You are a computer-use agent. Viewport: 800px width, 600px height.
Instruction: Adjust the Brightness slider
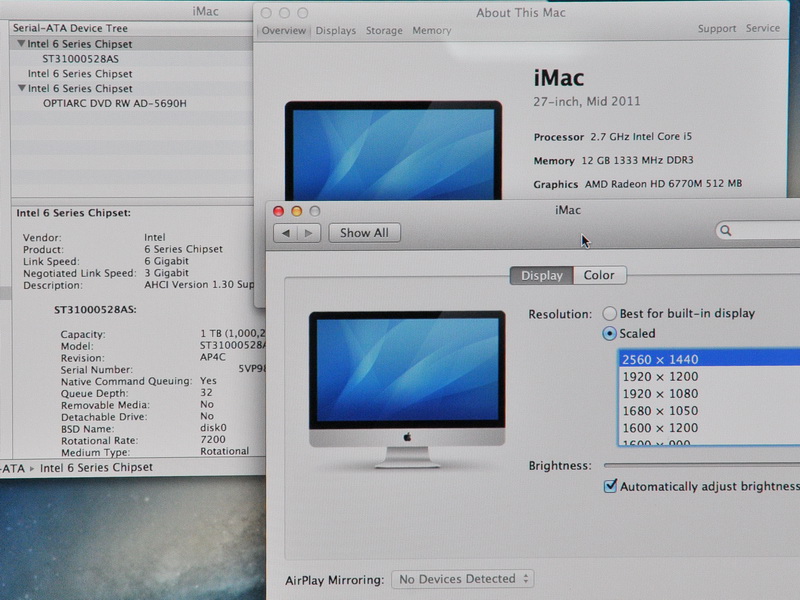702,465
